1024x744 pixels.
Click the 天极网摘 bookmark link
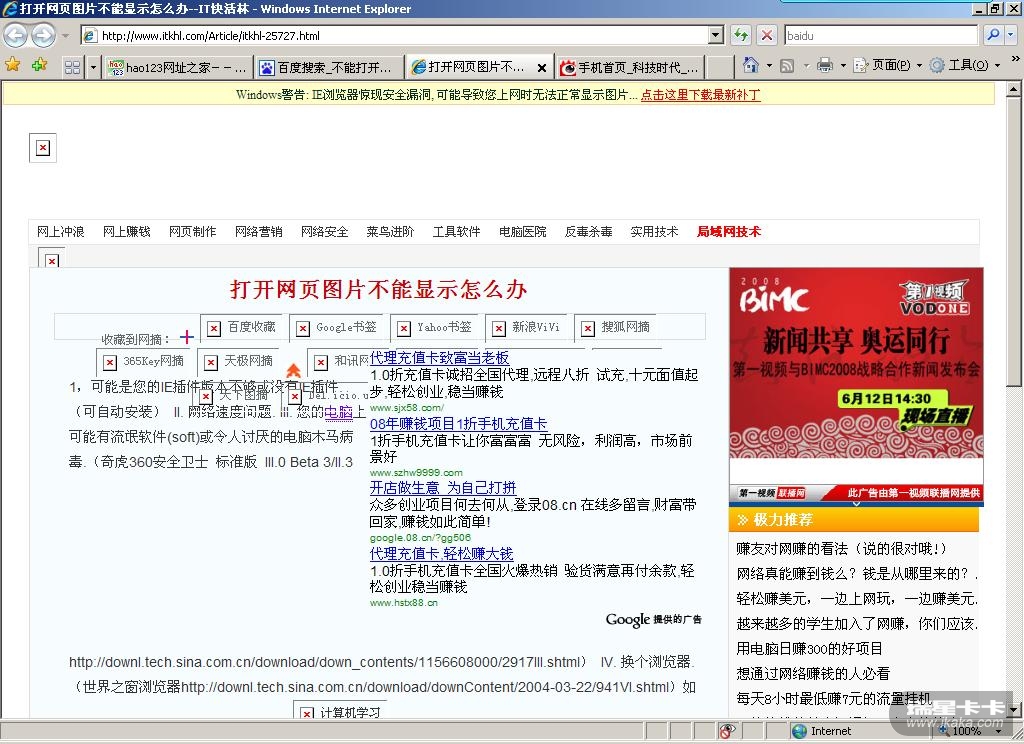tap(249, 361)
